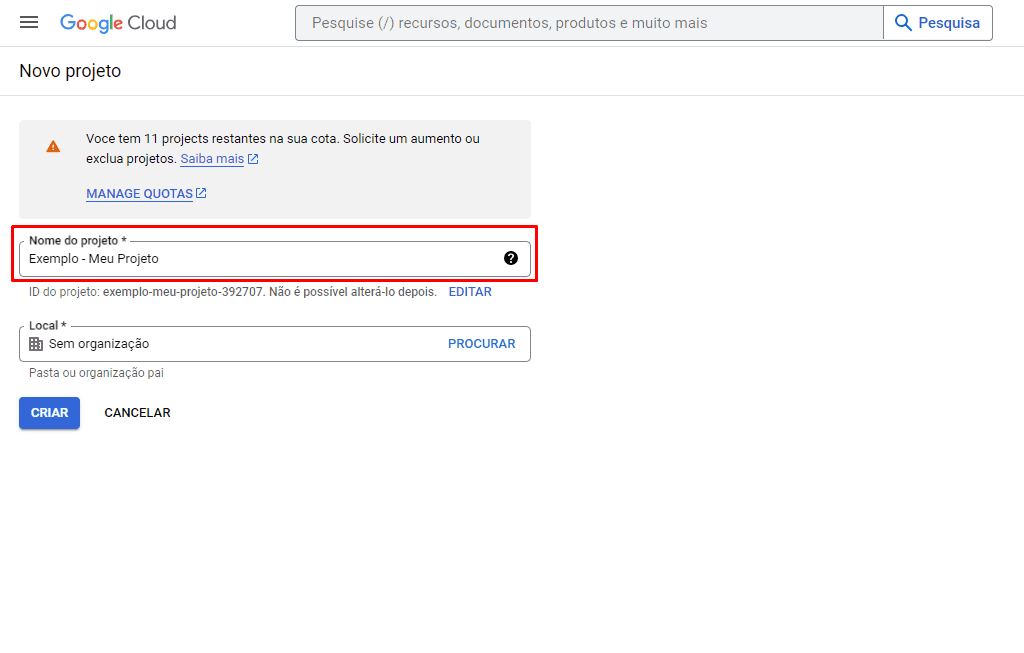Click the external link icon beside Saiba mais

[253, 159]
